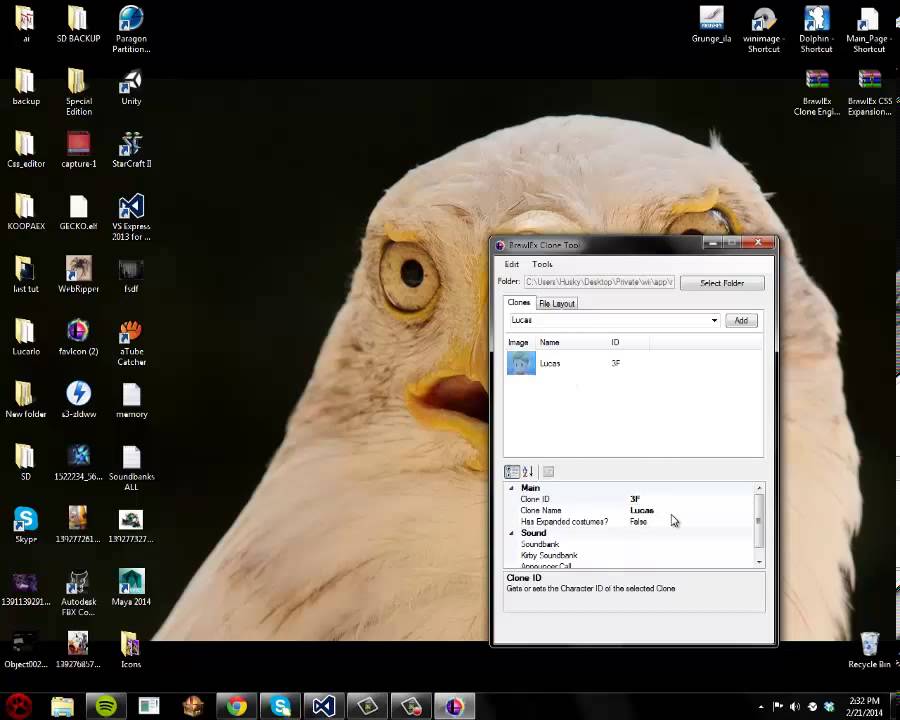Click the volume icon in system tray
The image size is (900, 720).
pos(795,707)
